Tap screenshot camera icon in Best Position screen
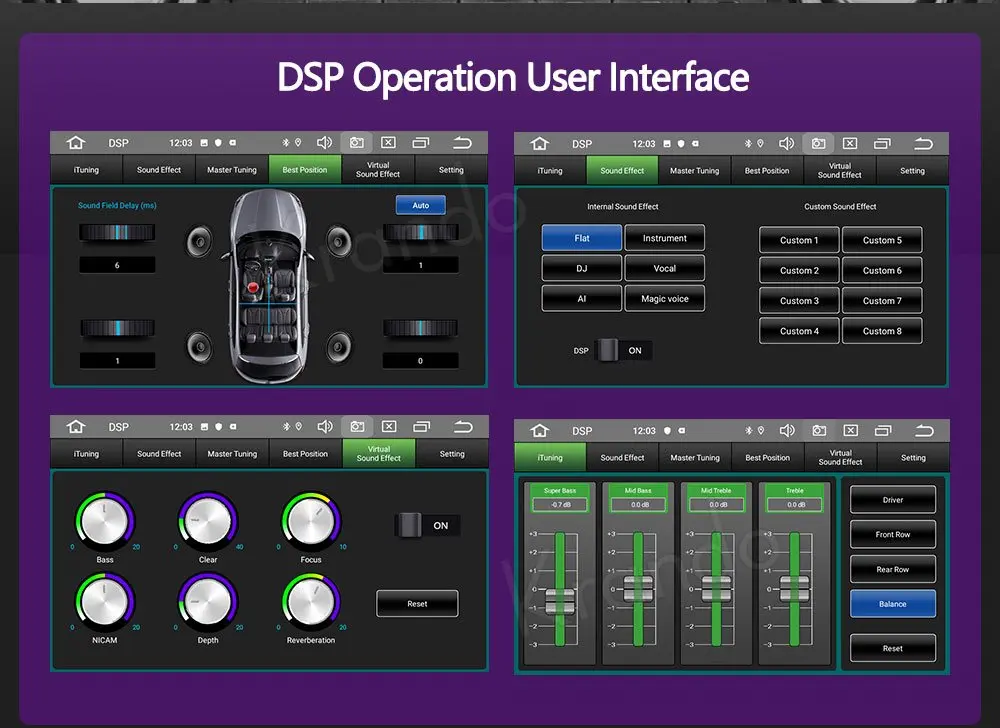Screen dimensions: 1000x728 click(x=357, y=143)
